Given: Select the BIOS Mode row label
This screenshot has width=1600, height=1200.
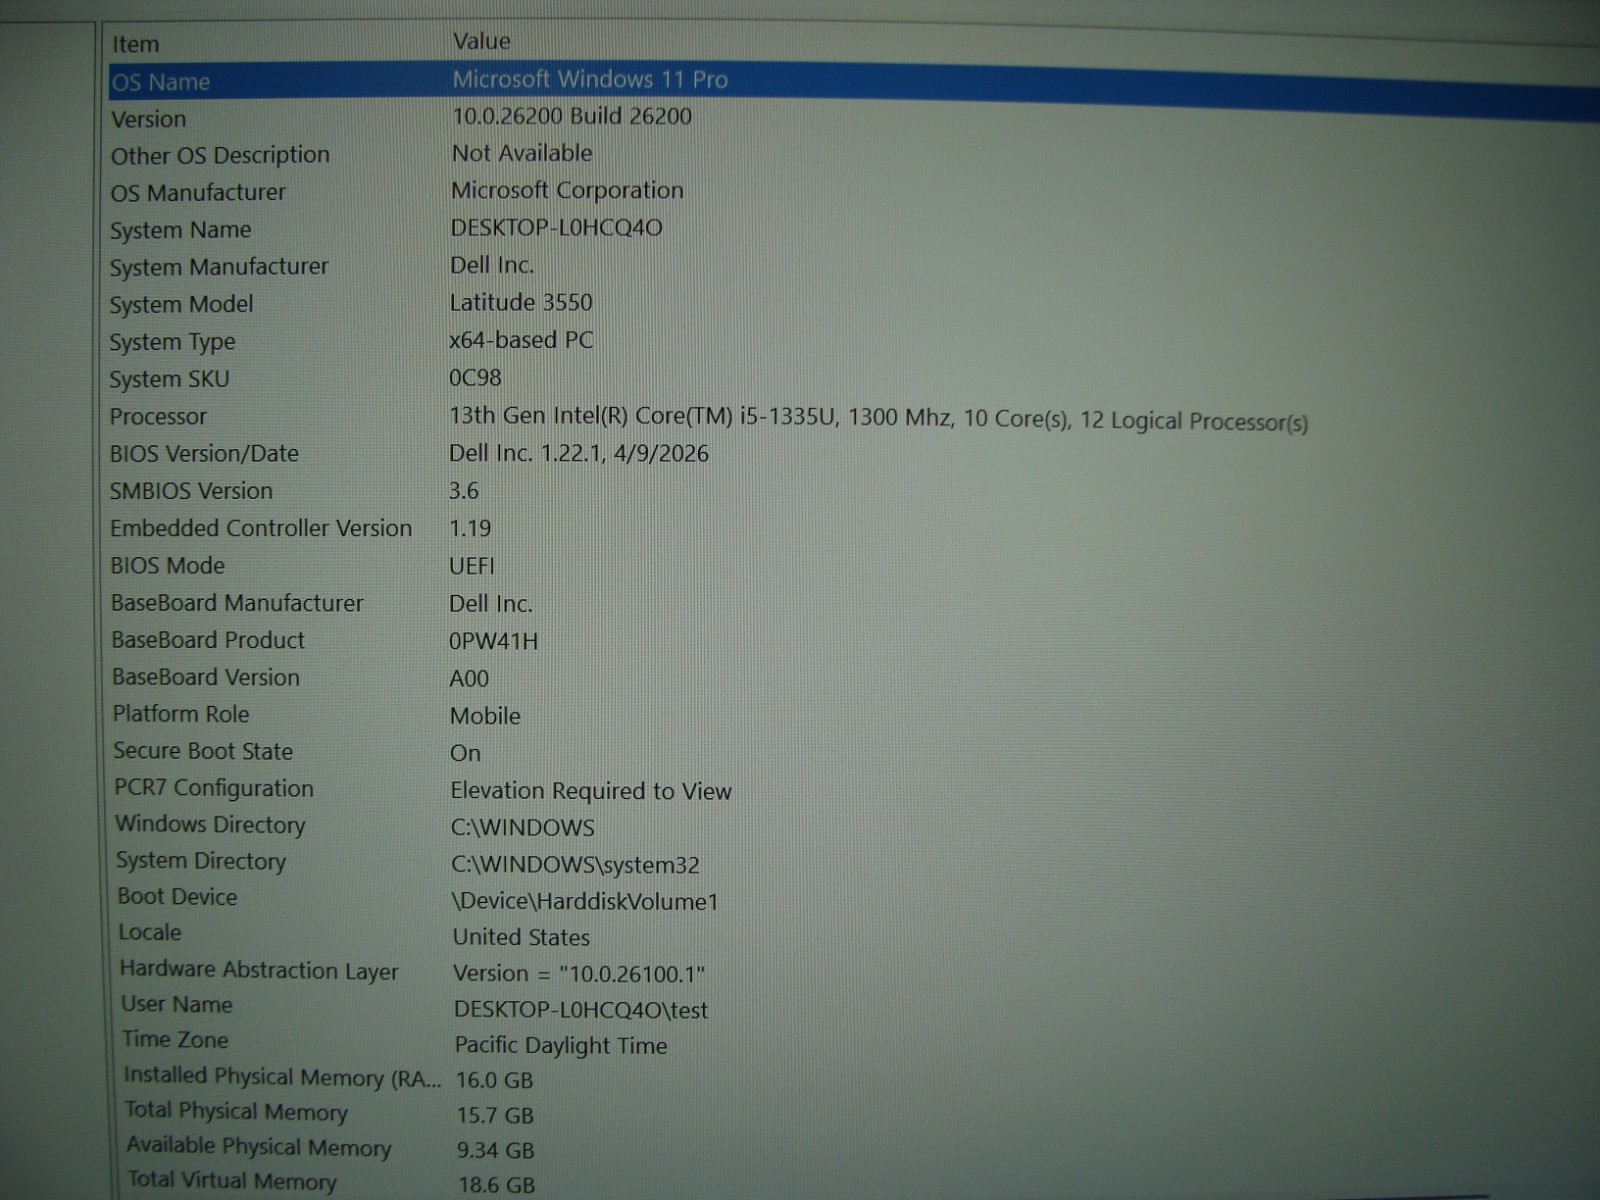Looking at the screenshot, I should (167, 566).
